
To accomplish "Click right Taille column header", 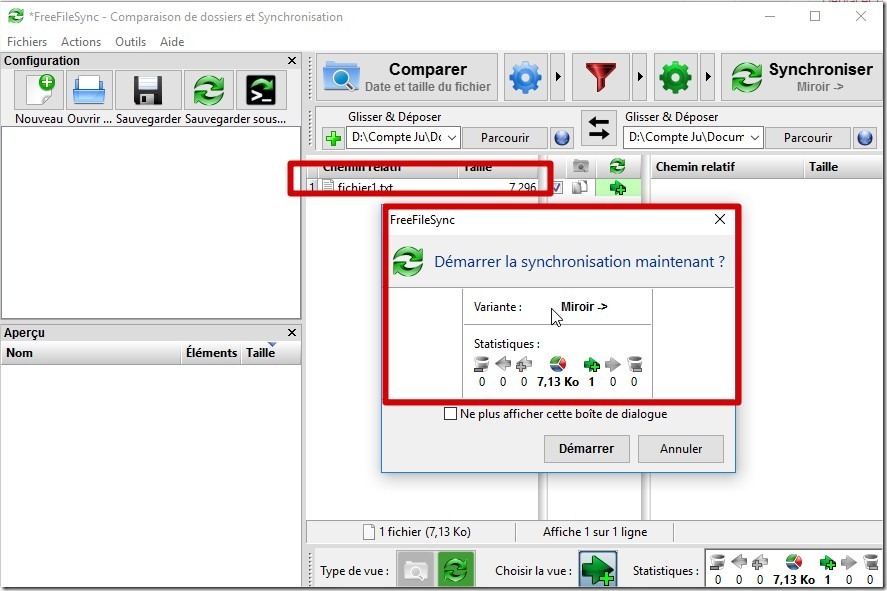I will pos(844,167).
